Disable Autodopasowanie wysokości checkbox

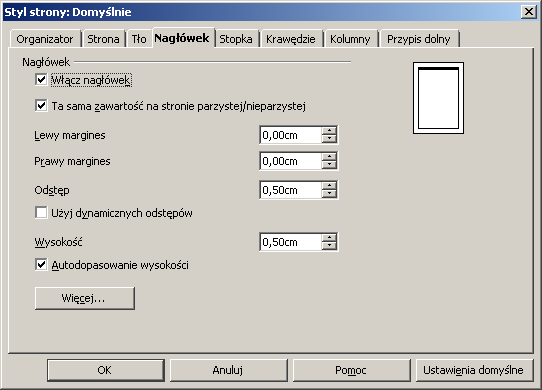tap(41, 265)
